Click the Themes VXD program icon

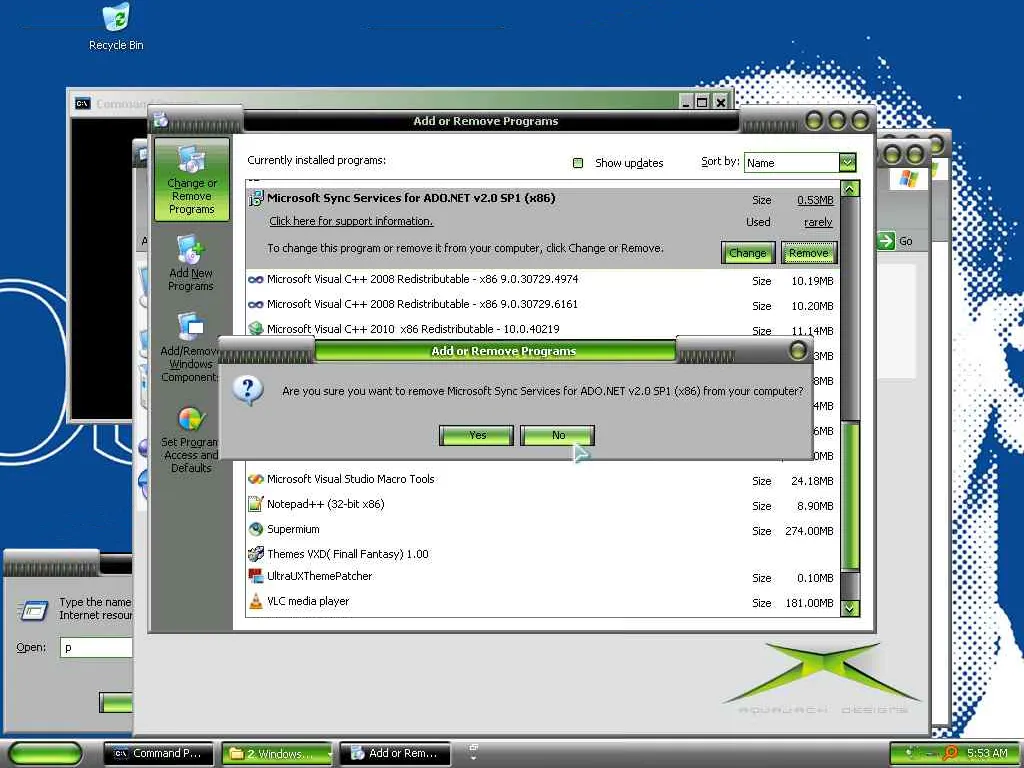tap(256, 554)
